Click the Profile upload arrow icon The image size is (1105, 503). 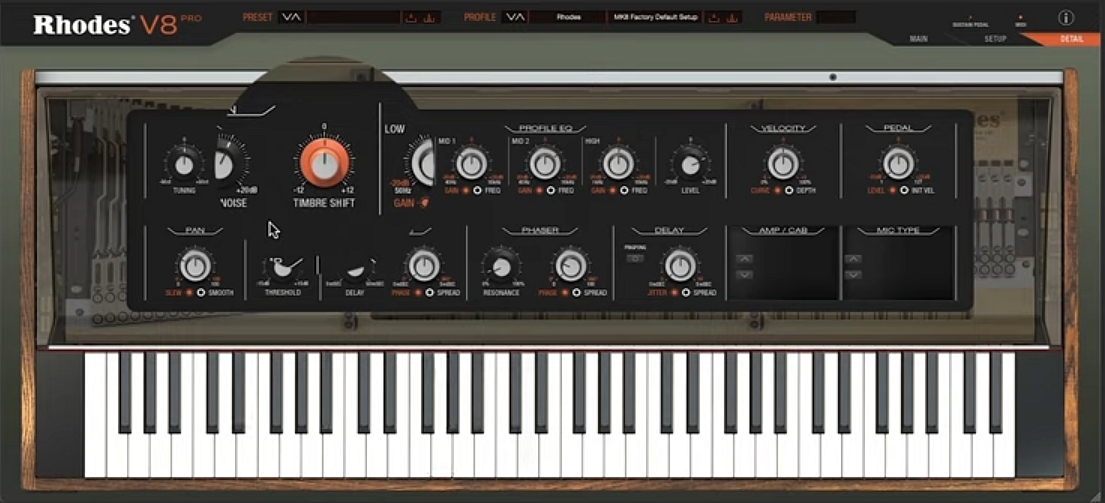click(715, 18)
